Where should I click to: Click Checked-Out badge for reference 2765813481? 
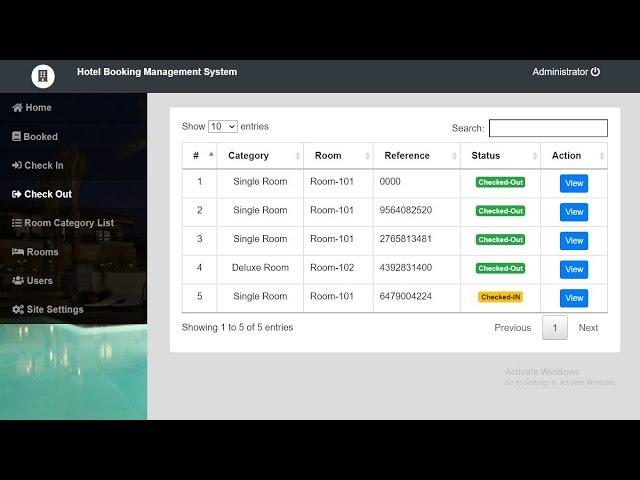[500, 240]
